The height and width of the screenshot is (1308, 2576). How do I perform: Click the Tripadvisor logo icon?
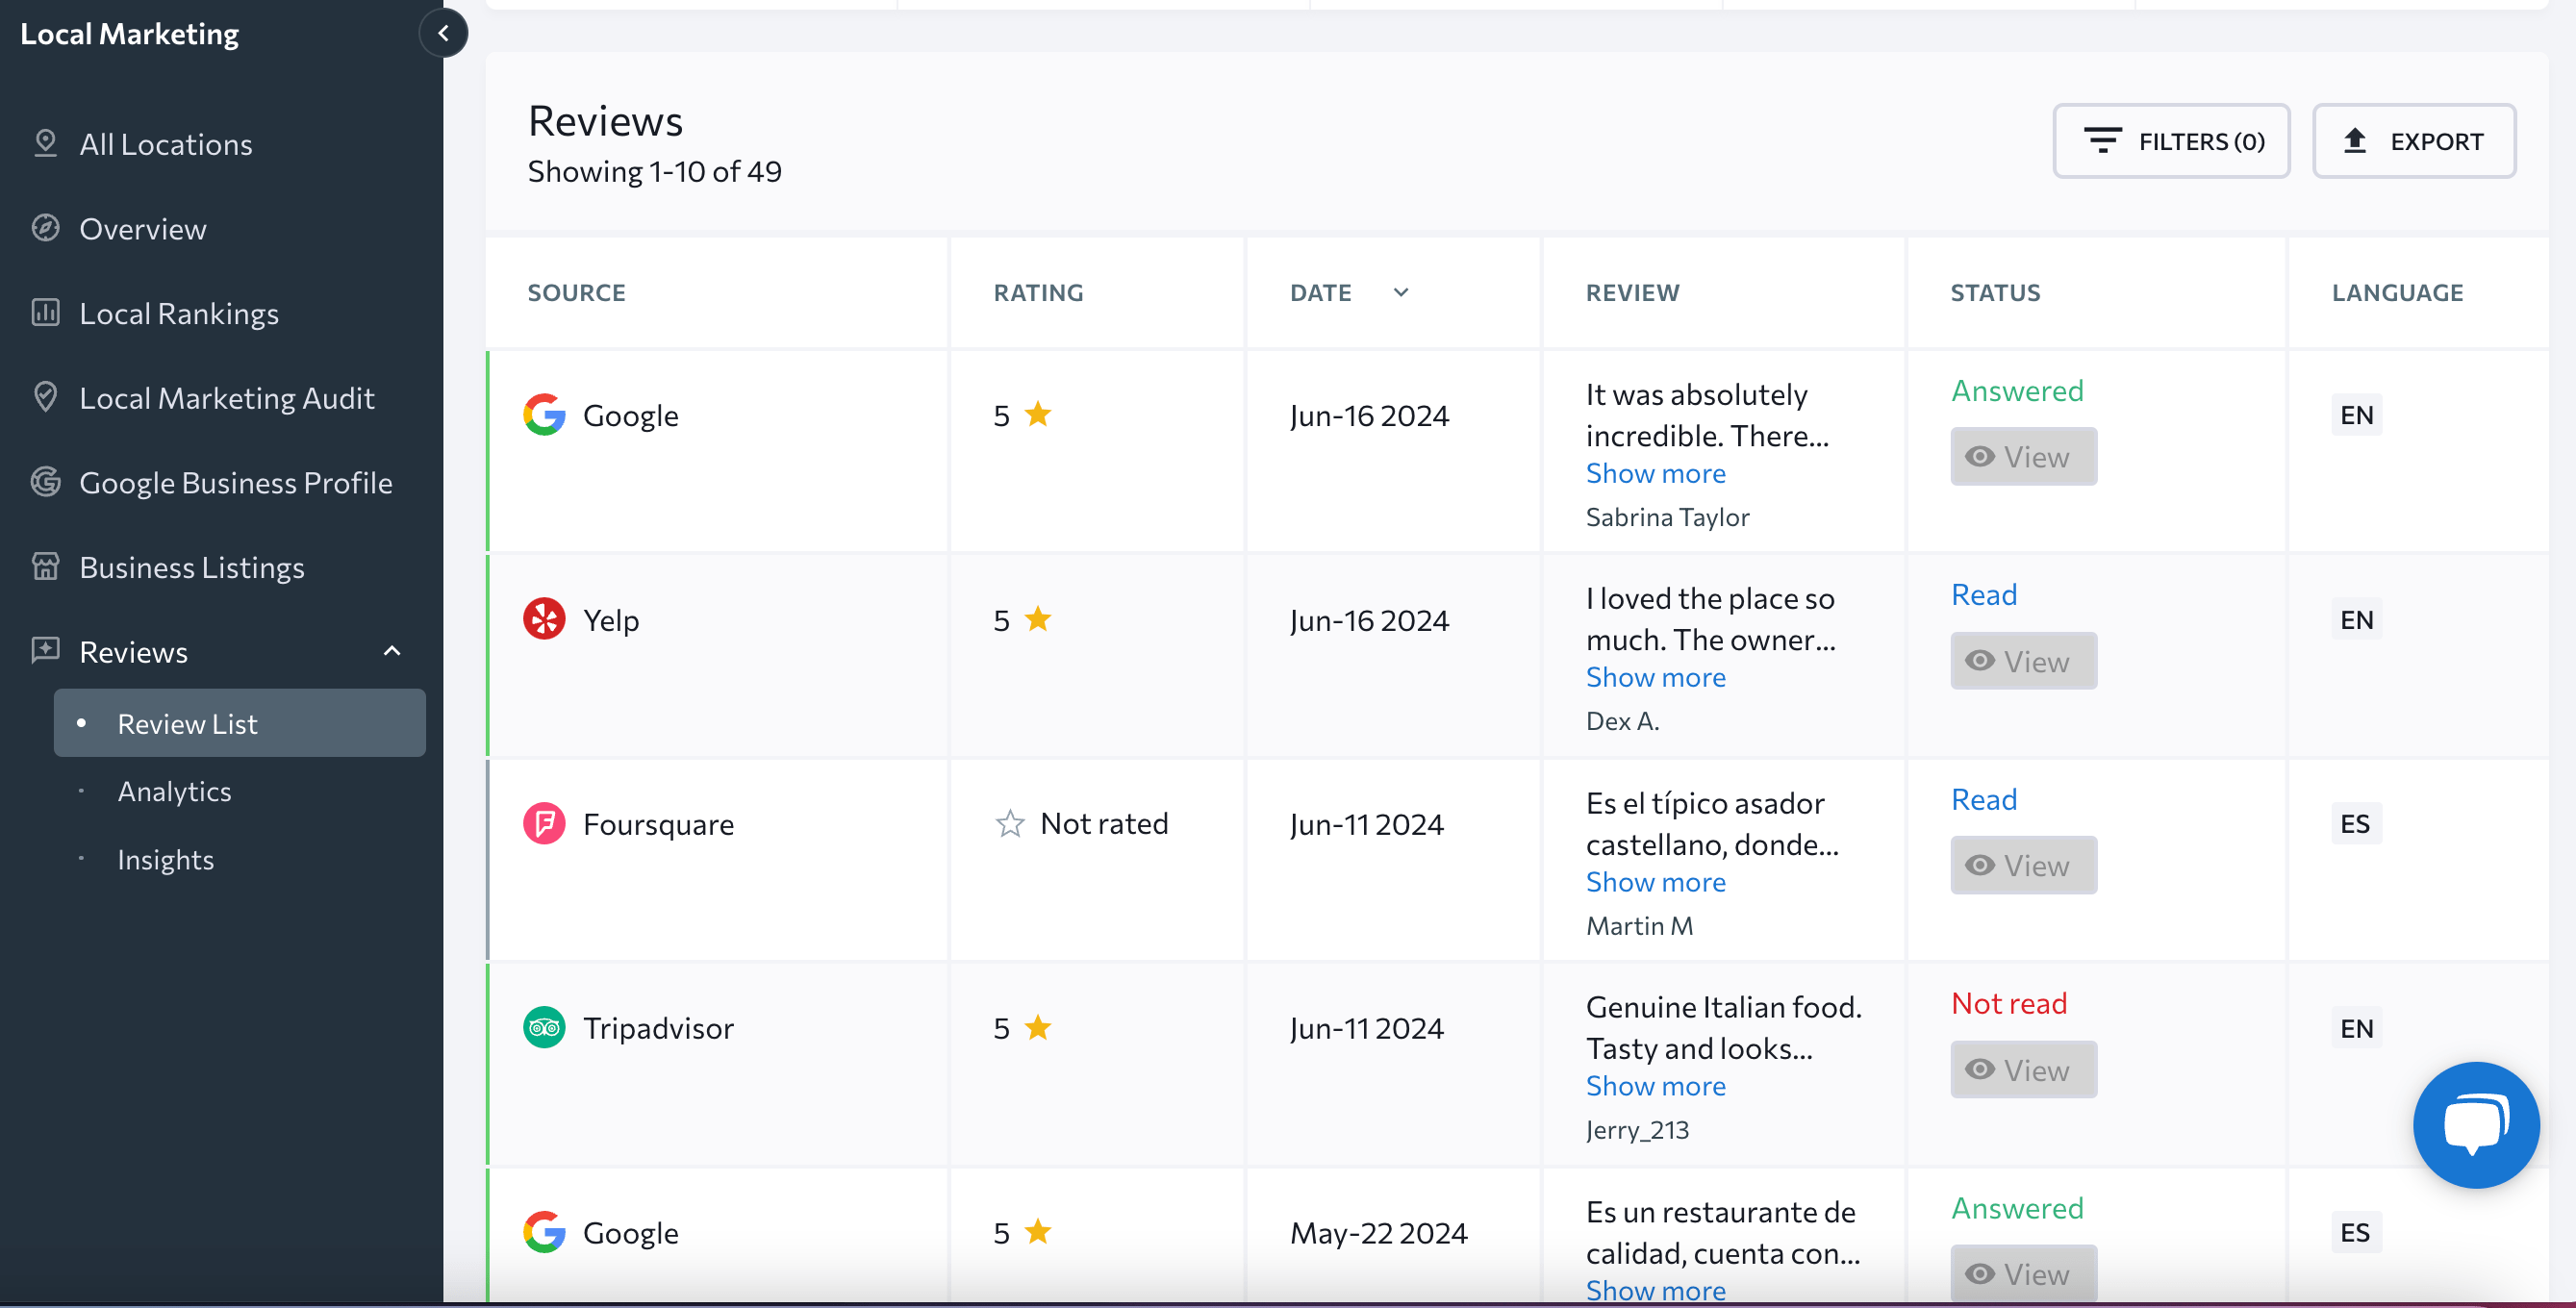[544, 1028]
